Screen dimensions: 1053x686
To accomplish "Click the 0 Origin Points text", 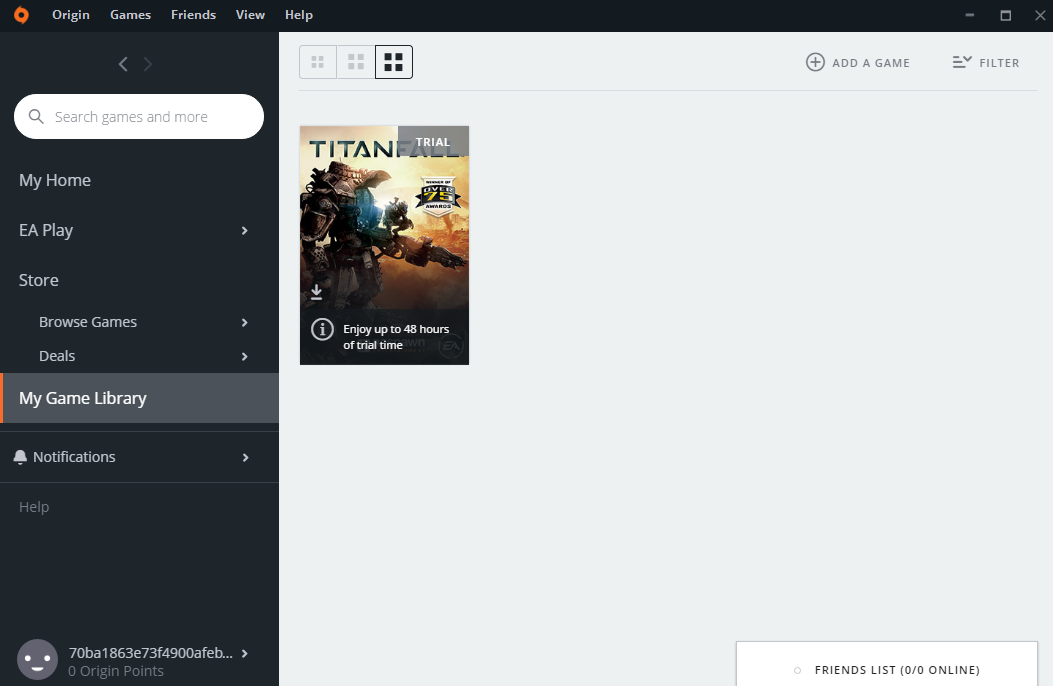I will click(x=116, y=671).
